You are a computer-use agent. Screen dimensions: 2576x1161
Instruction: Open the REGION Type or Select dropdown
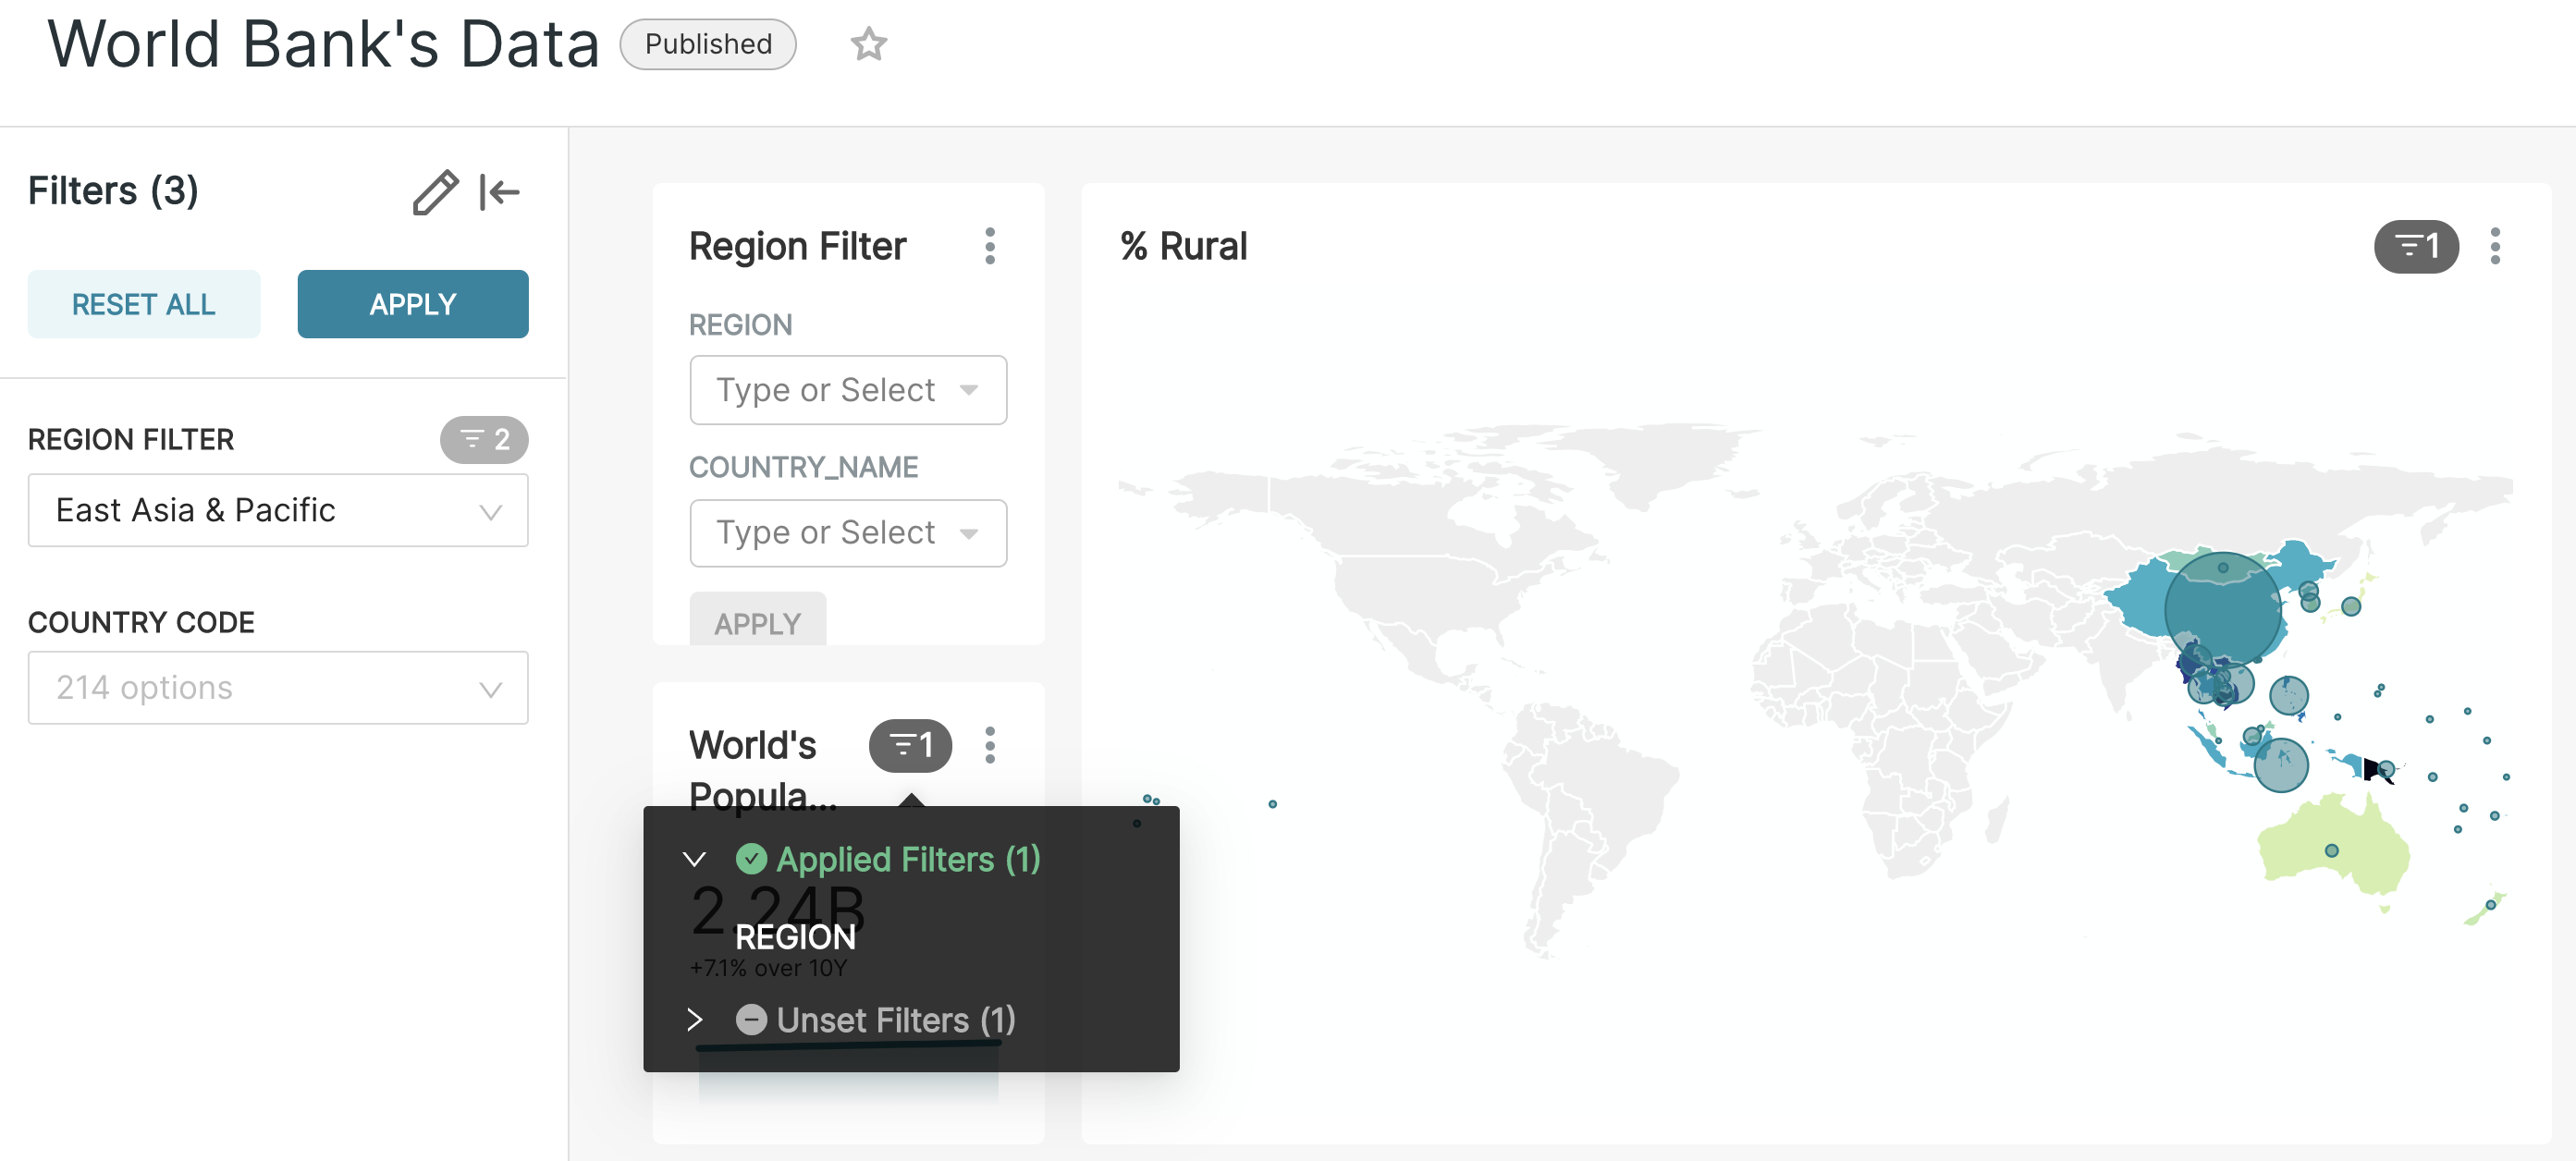coord(847,390)
